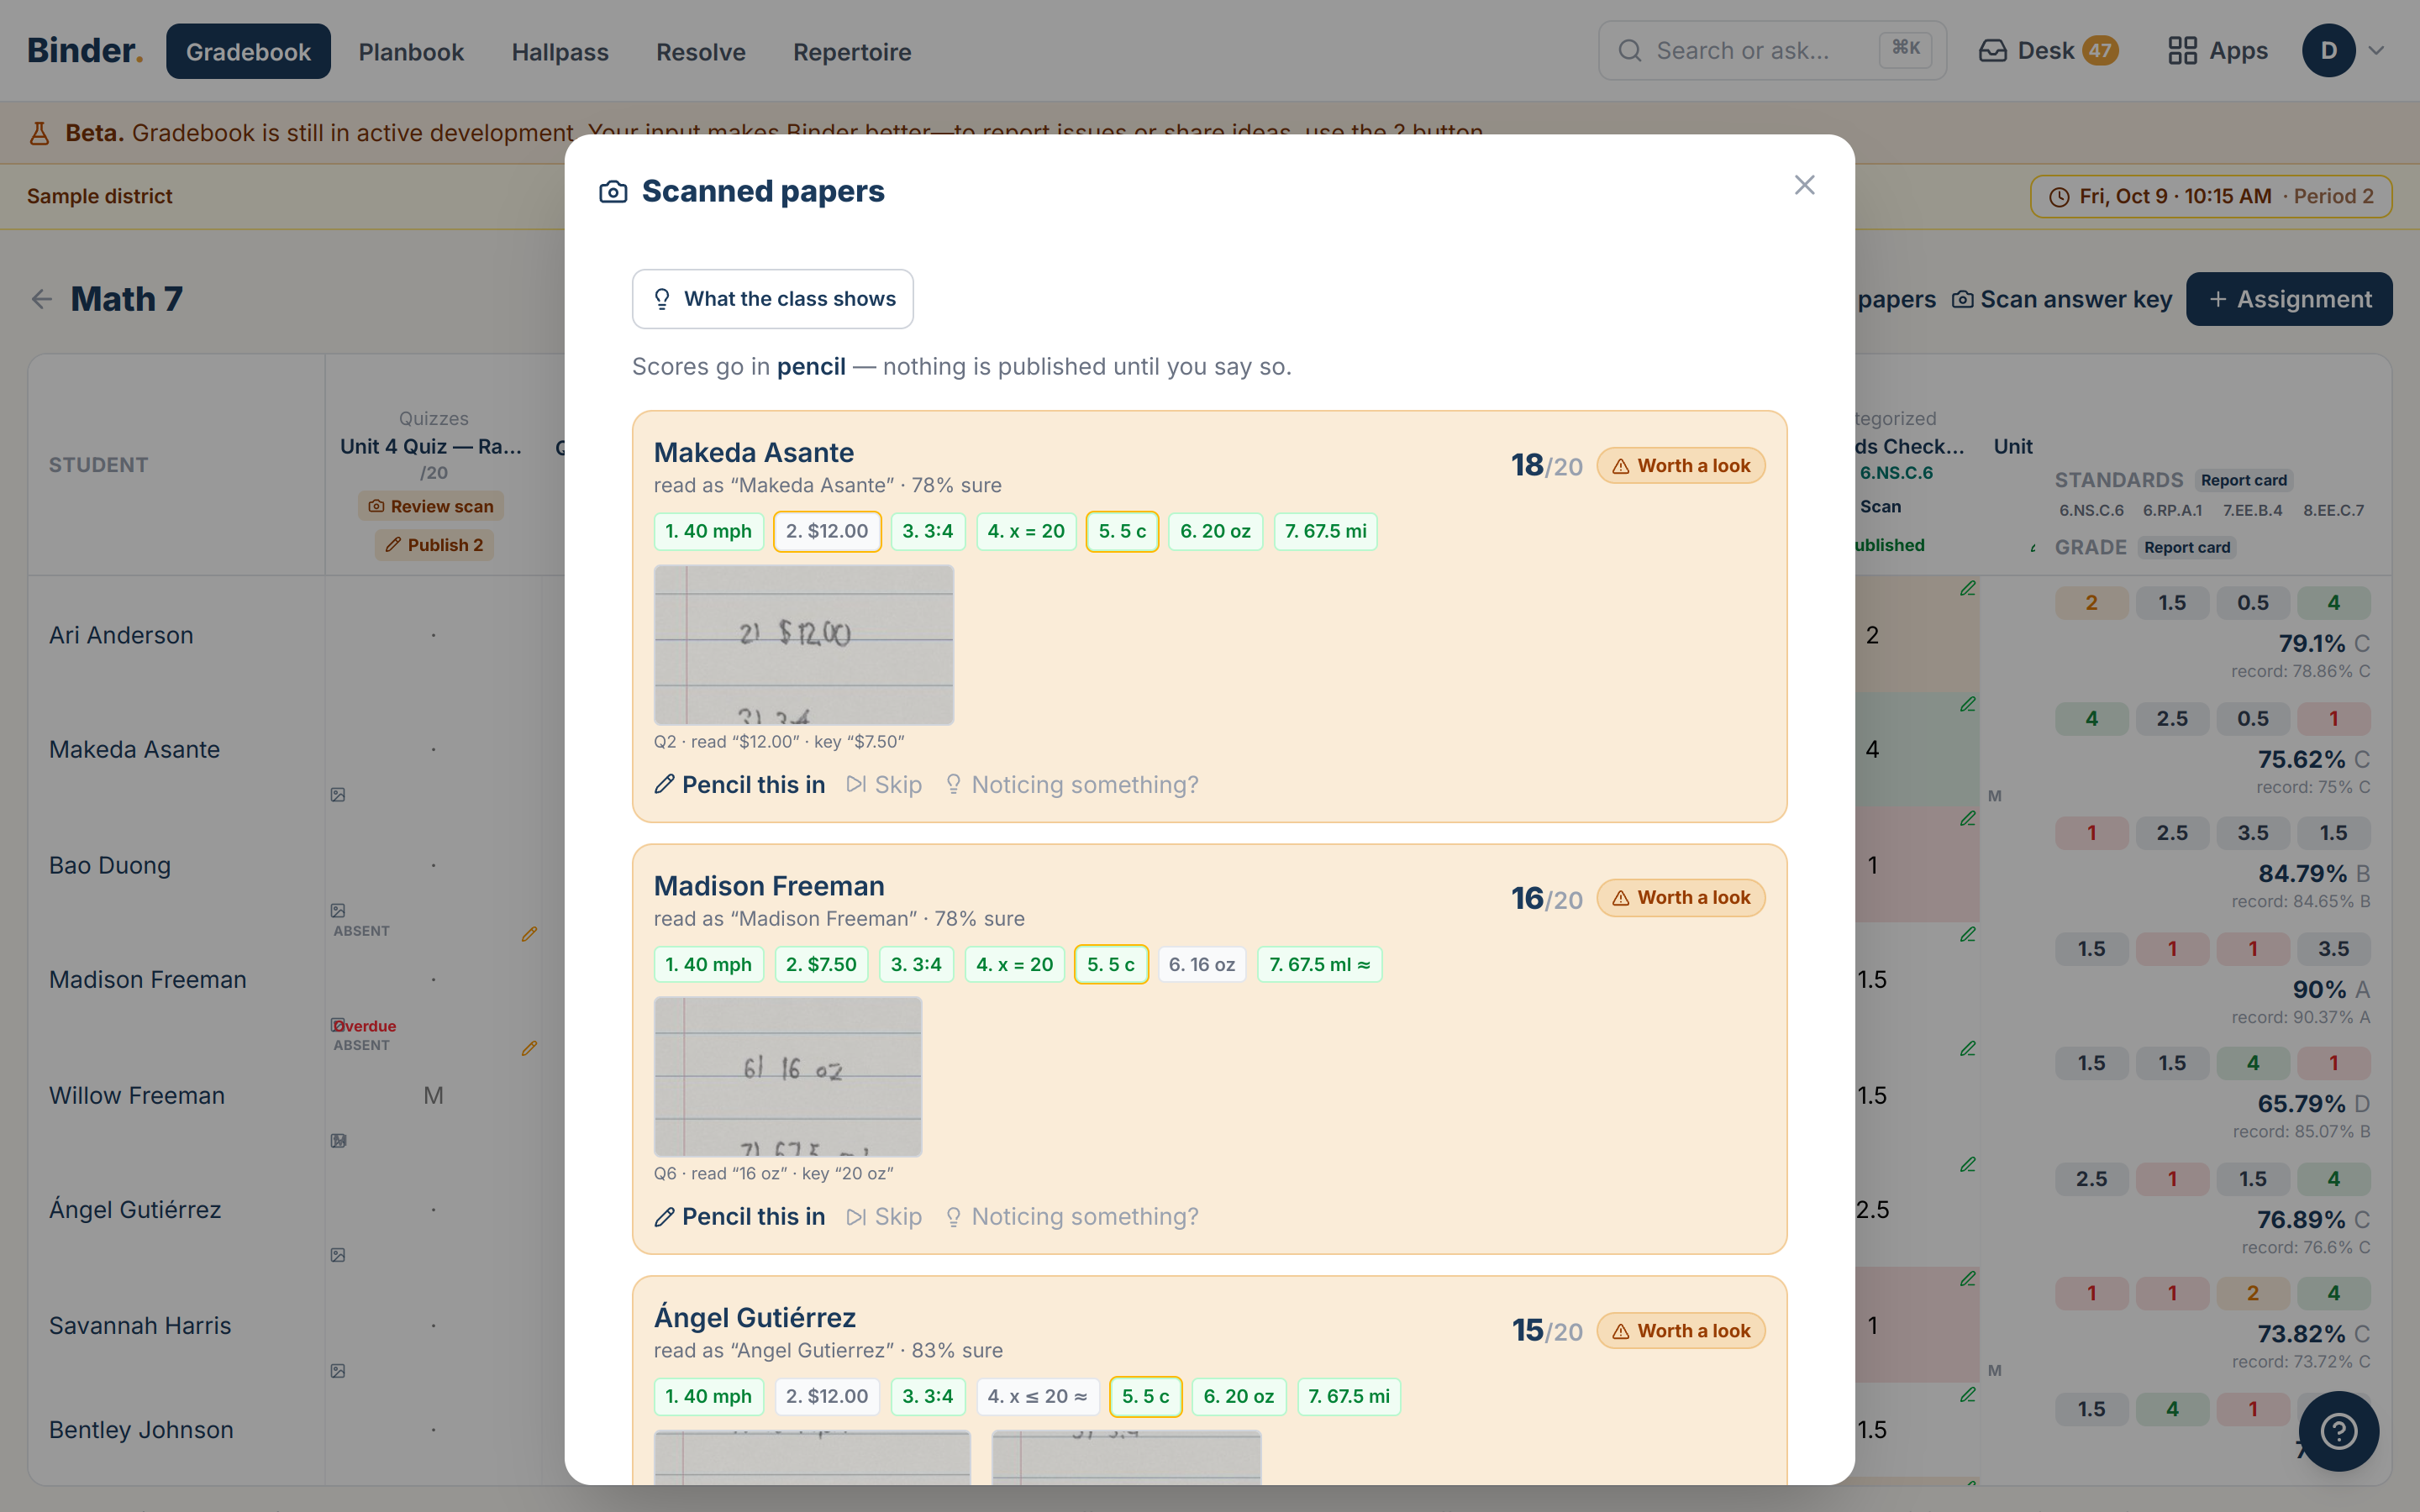The height and width of the screenshot is (1512, 2420).
Task: Open the help question mark button
Action: point(2338,1431)
